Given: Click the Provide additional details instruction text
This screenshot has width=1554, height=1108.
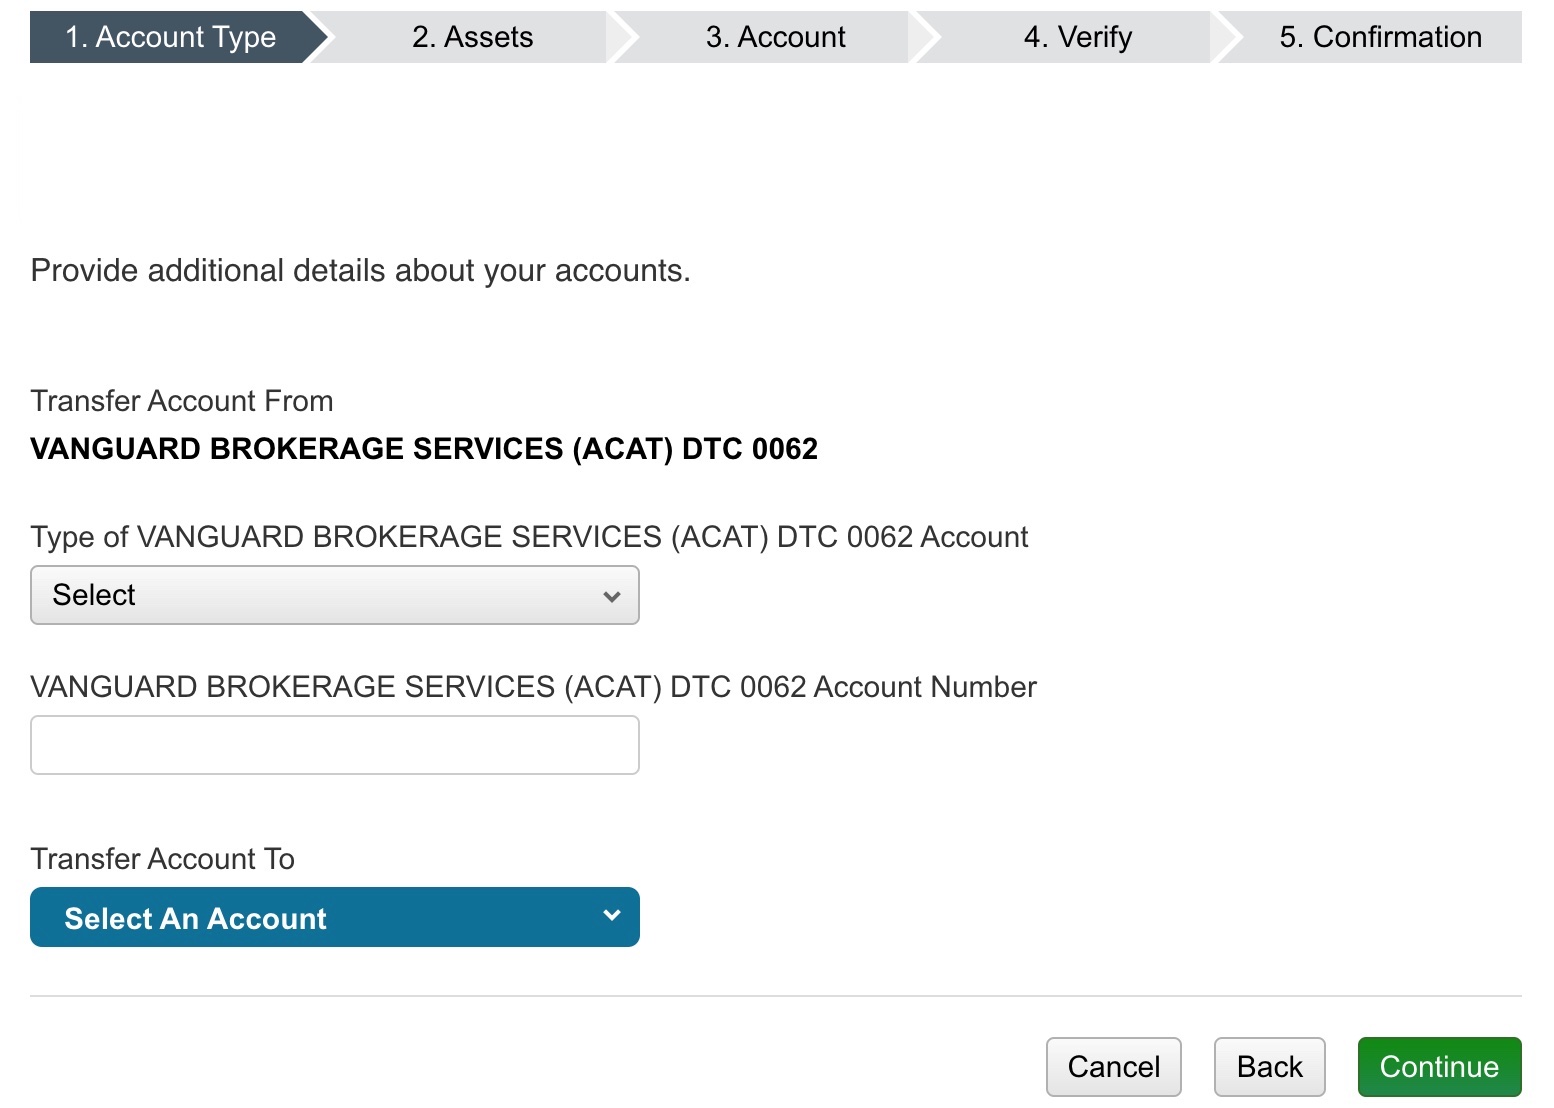Looking at the screenshot, I should pos(360,271).
